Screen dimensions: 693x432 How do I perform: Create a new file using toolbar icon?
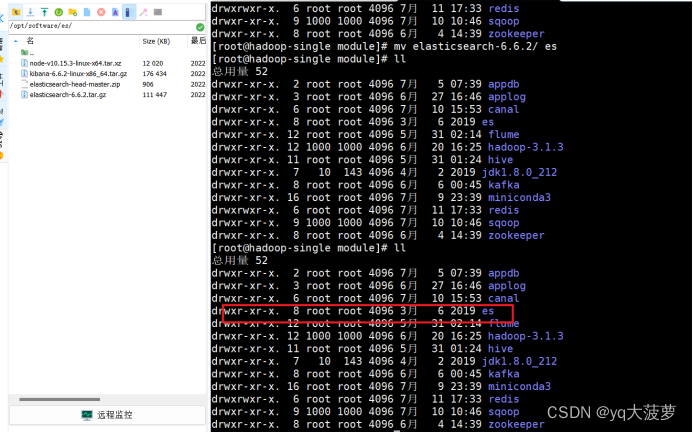point(87,12)
